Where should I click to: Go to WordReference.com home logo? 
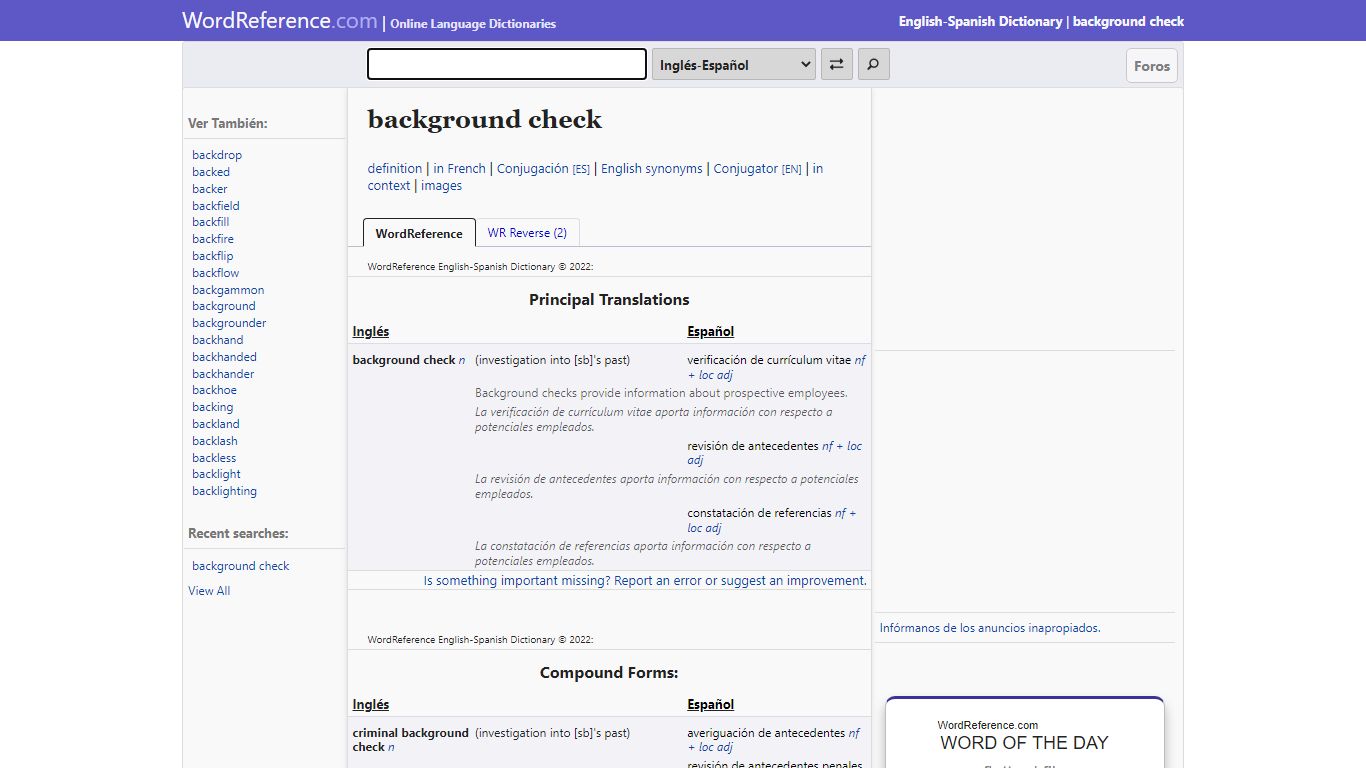[x=280, y=21]
